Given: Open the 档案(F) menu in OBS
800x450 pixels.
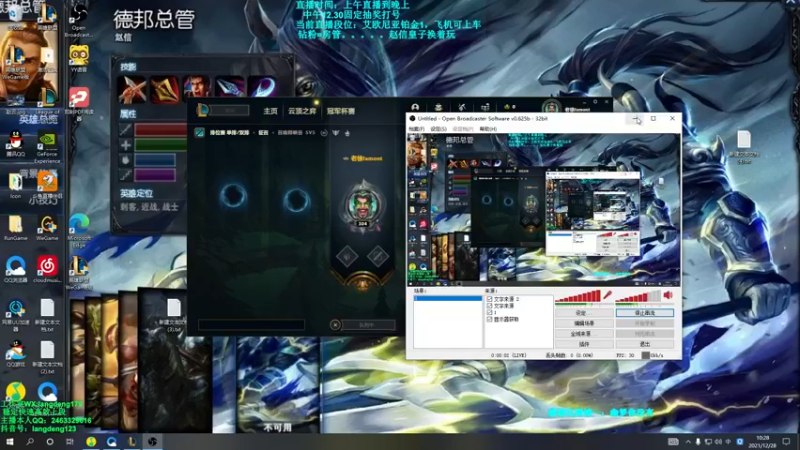Looking at the screenshot, I should click(x=416, y=129).
